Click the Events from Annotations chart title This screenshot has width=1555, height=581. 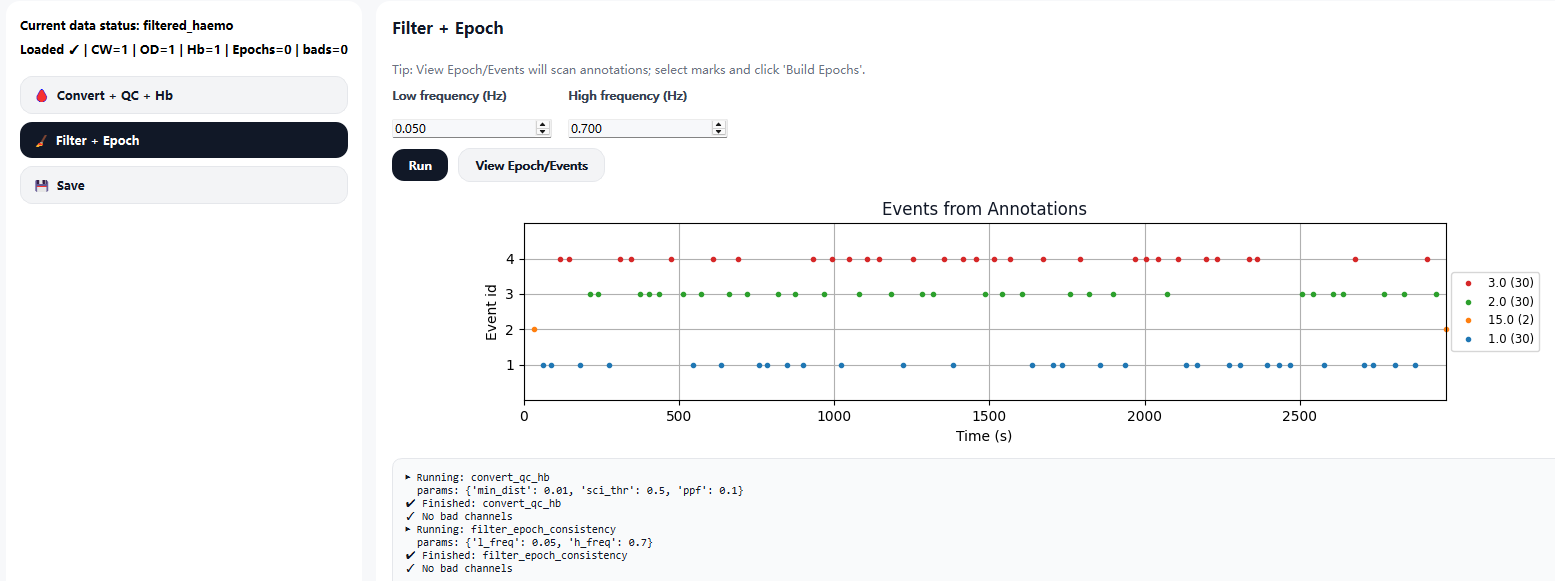pyautogui.click(x=984, y=209)
